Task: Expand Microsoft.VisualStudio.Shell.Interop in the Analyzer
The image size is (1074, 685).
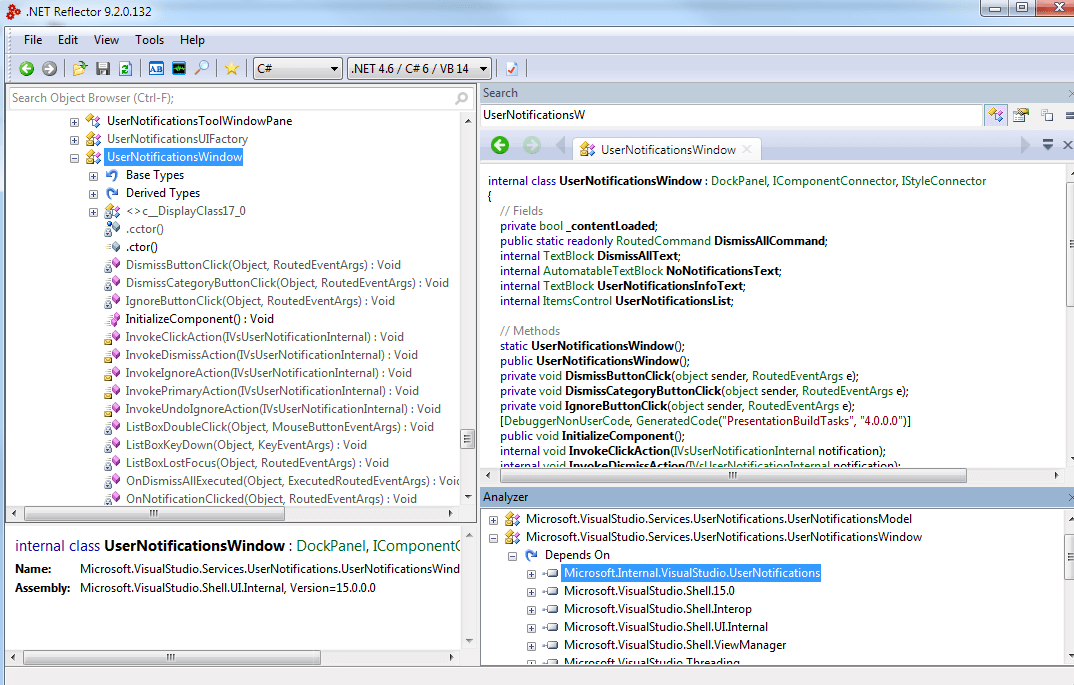Action: (532, 610)
